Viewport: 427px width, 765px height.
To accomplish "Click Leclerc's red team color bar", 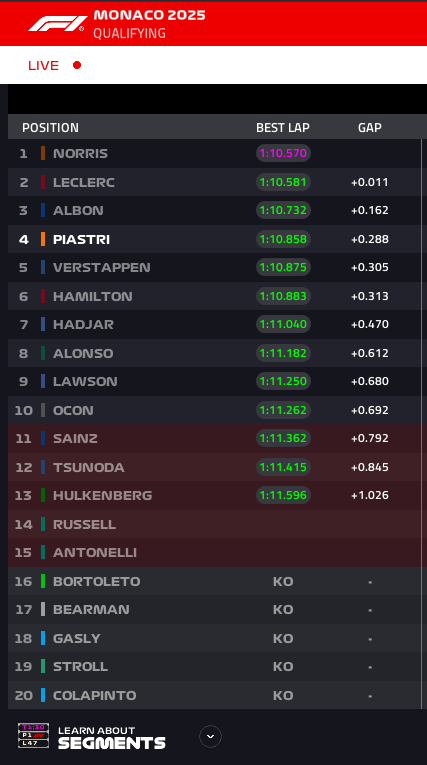I will pyautogui.click(x=43, y=182).
